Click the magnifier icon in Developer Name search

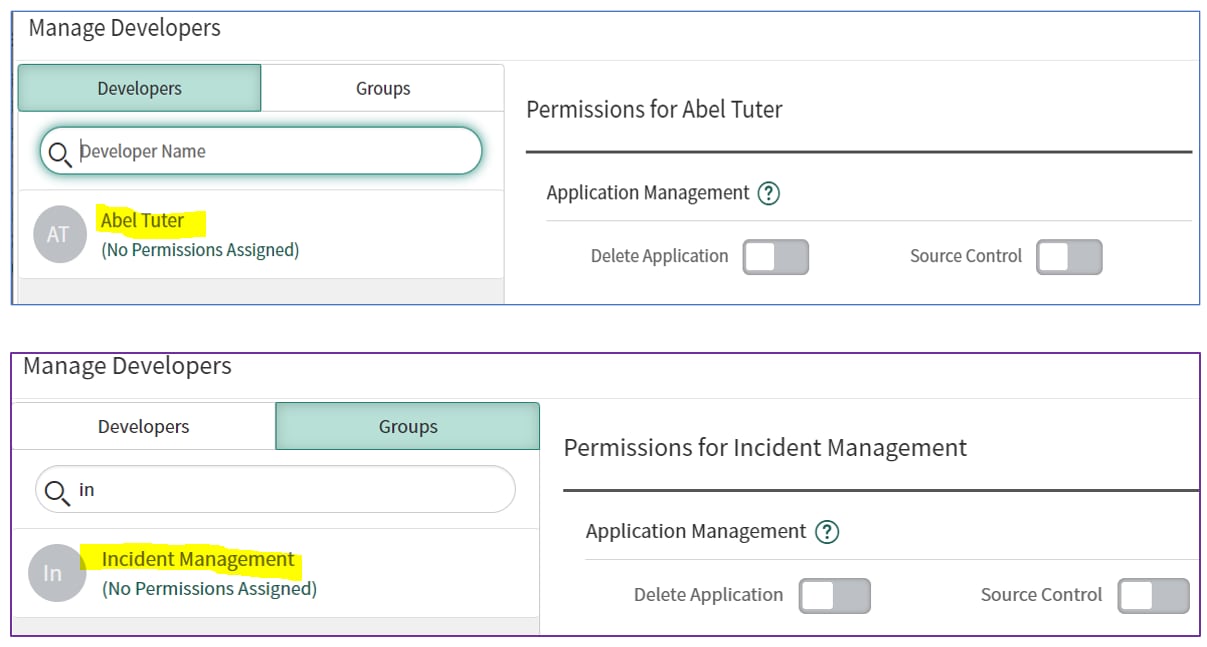[59, 152]
